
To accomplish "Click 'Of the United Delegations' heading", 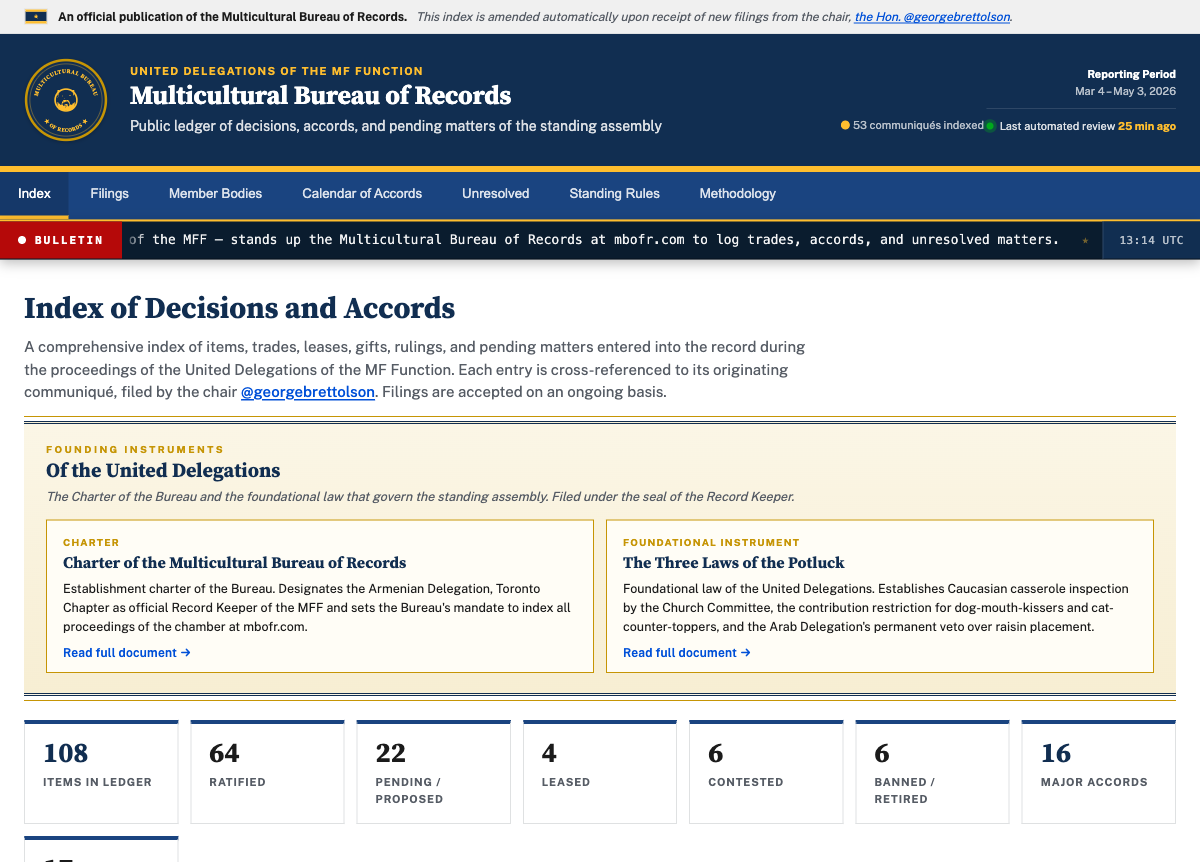I will (x=163, y=471).
